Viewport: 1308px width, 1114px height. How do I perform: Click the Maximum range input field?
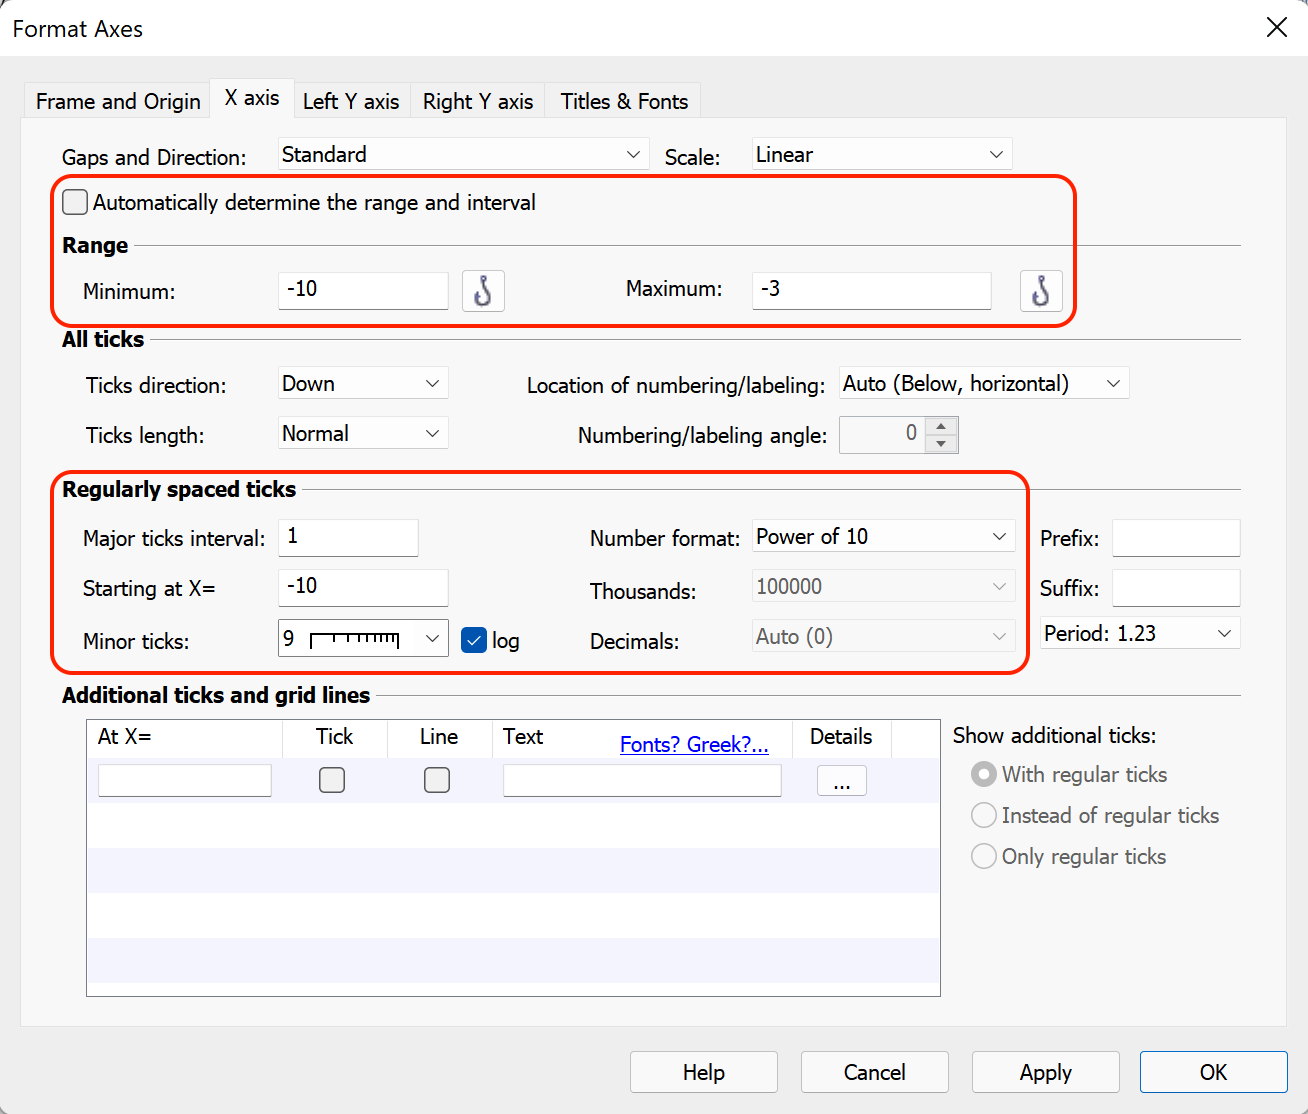point(872,290)
